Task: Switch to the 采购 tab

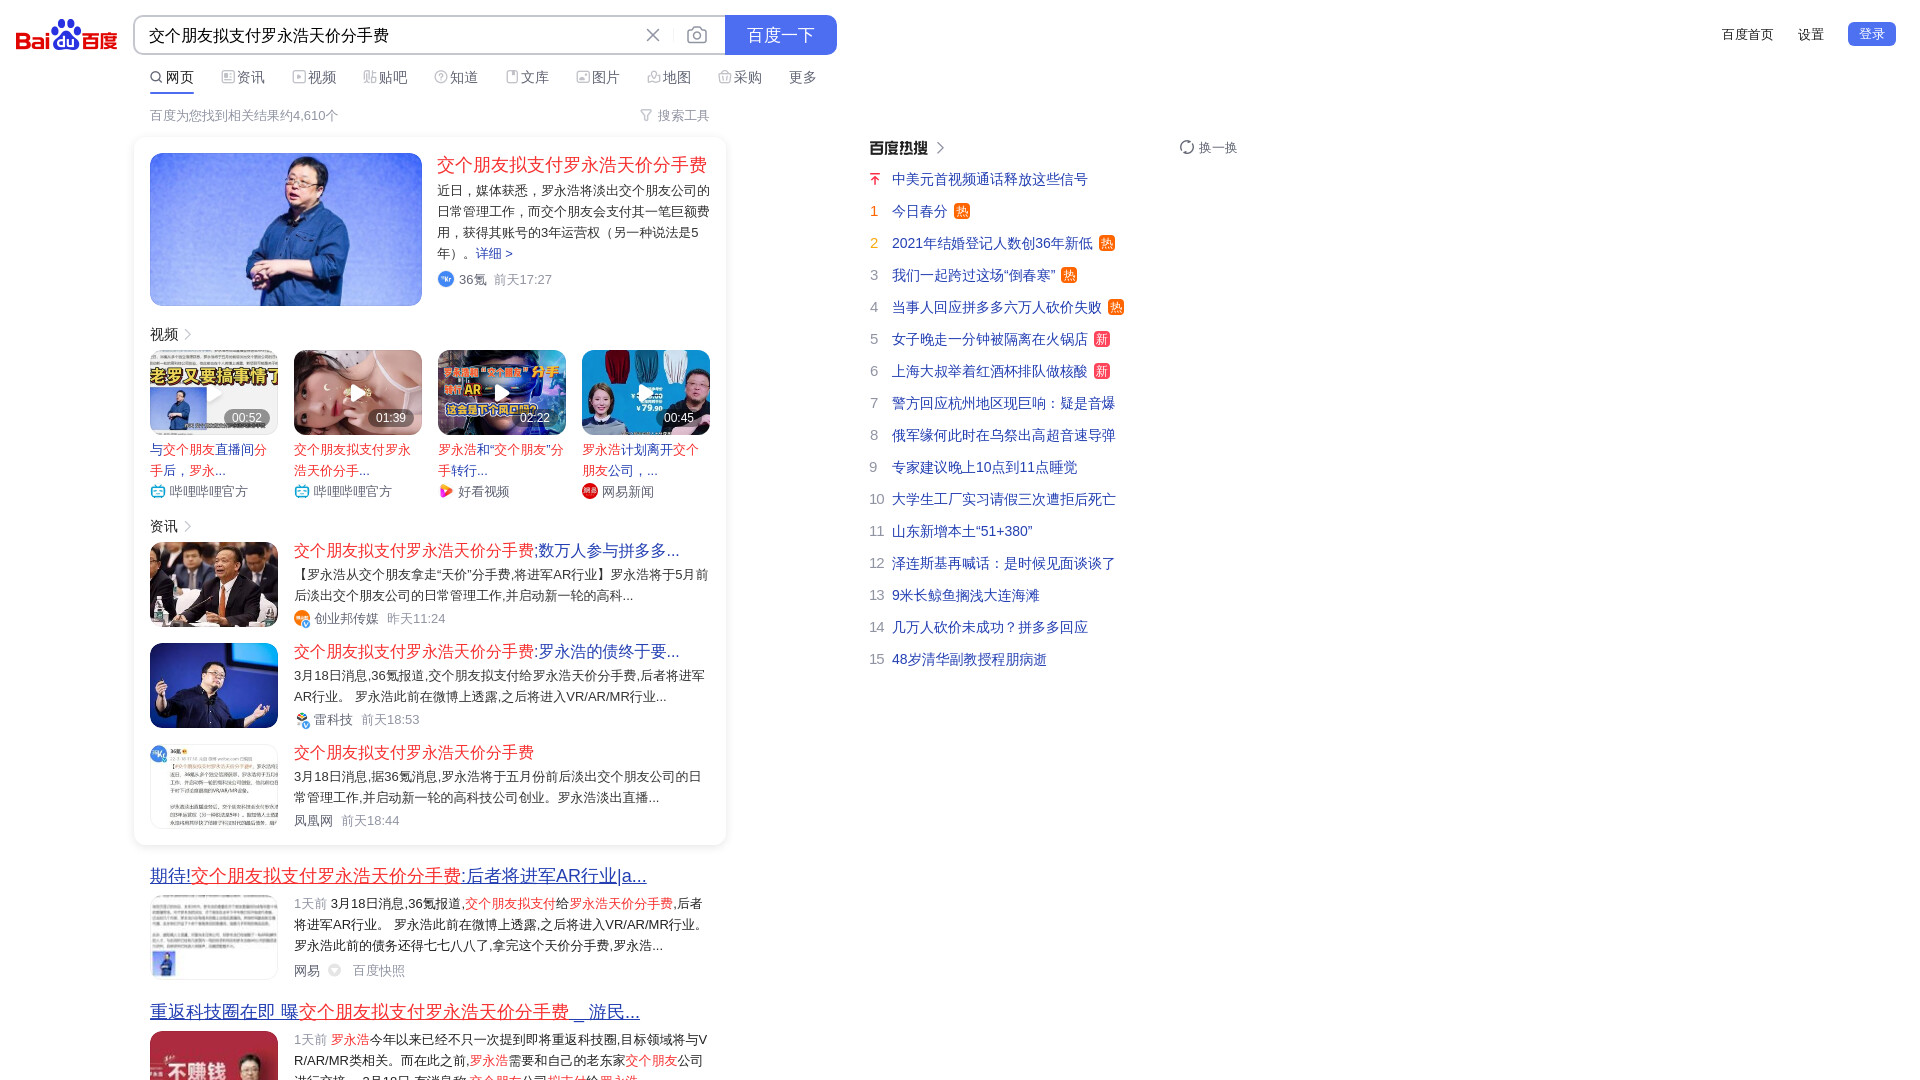Action: click(740, 77)
